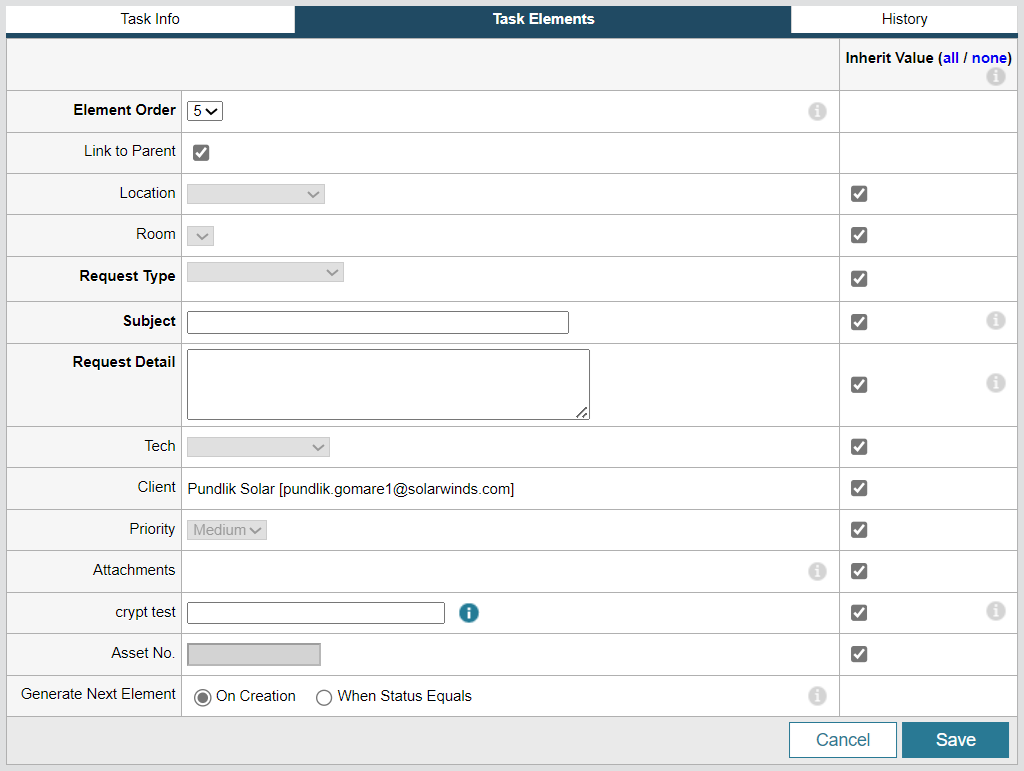The height and width of the screenshot is (771, 1024).
Task: Open the History tab
Action: coord(904,19)
